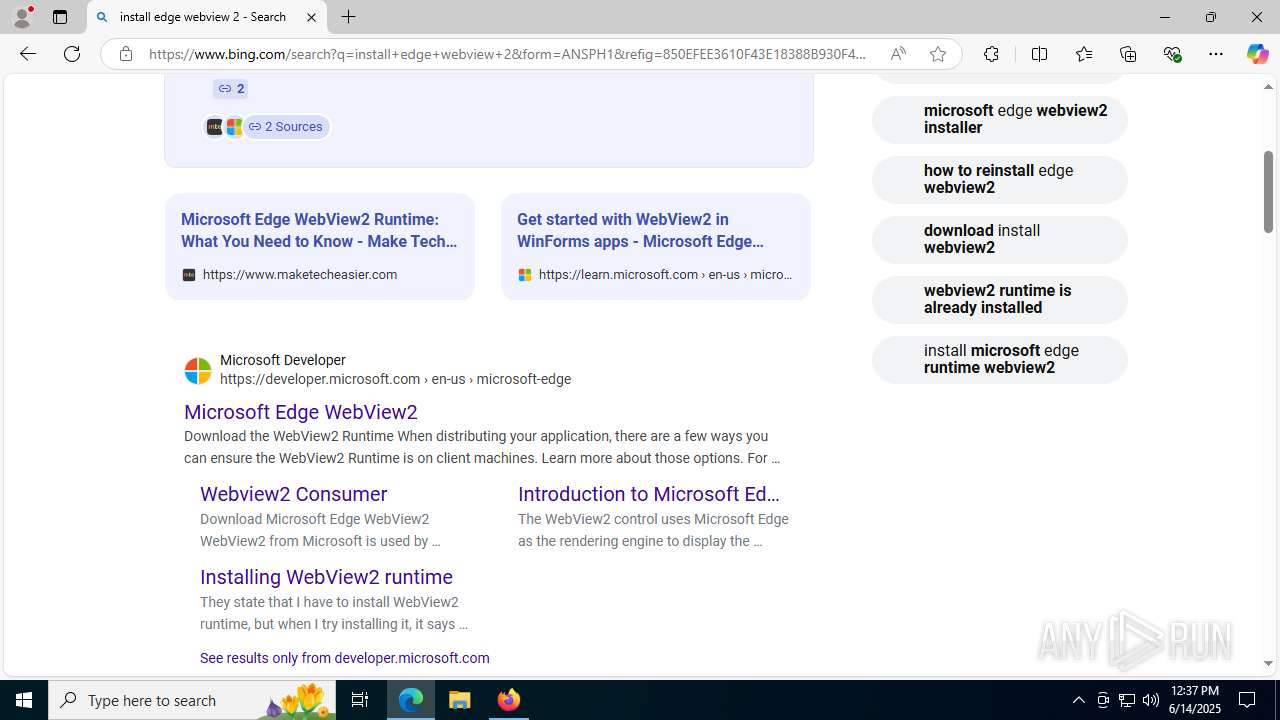1280x720 pixels.
Task: Select 'microsoft edge webview2 installer' suggestion
Action: 1000,120
